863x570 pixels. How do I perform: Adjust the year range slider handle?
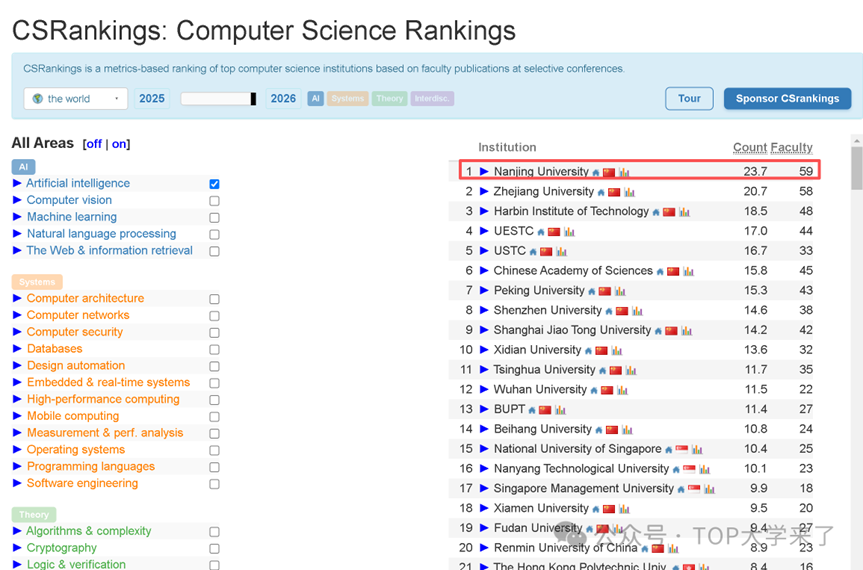point(253,98)
